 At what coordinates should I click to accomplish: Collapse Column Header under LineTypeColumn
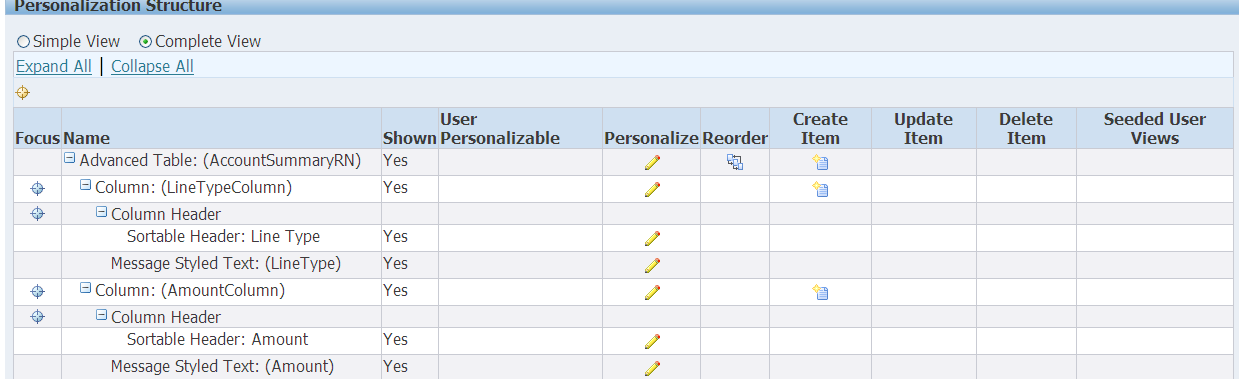[102, 213]
